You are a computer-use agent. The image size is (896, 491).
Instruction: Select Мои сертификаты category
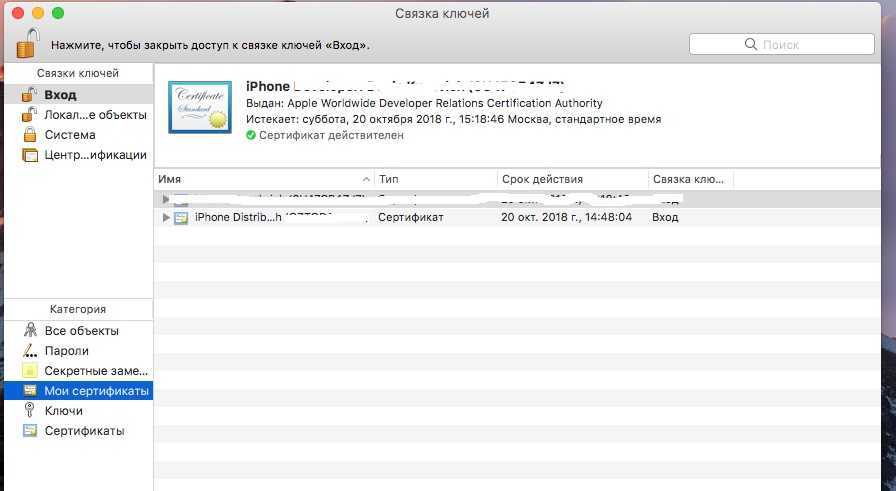pos(96,391)
